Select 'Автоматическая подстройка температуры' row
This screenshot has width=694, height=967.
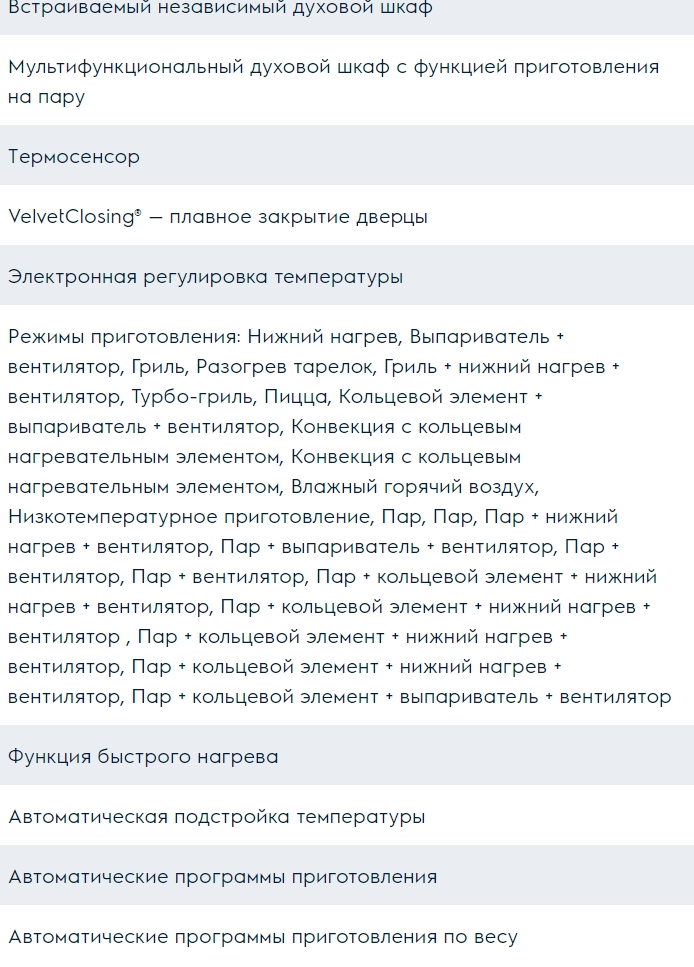[x=217, y=817]
